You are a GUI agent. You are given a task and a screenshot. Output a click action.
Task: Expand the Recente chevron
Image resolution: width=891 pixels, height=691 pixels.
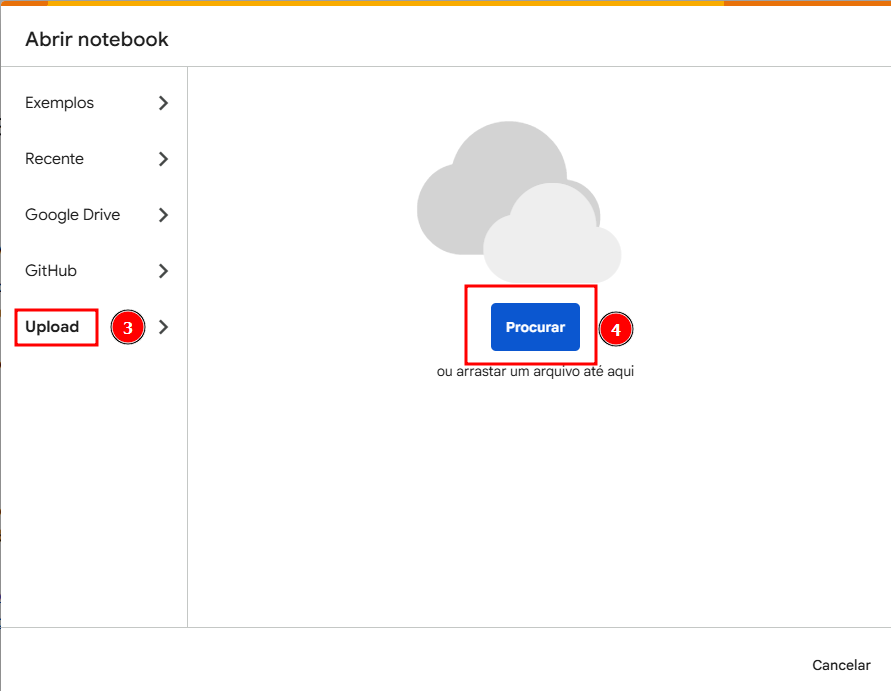(x=163, y=158)
